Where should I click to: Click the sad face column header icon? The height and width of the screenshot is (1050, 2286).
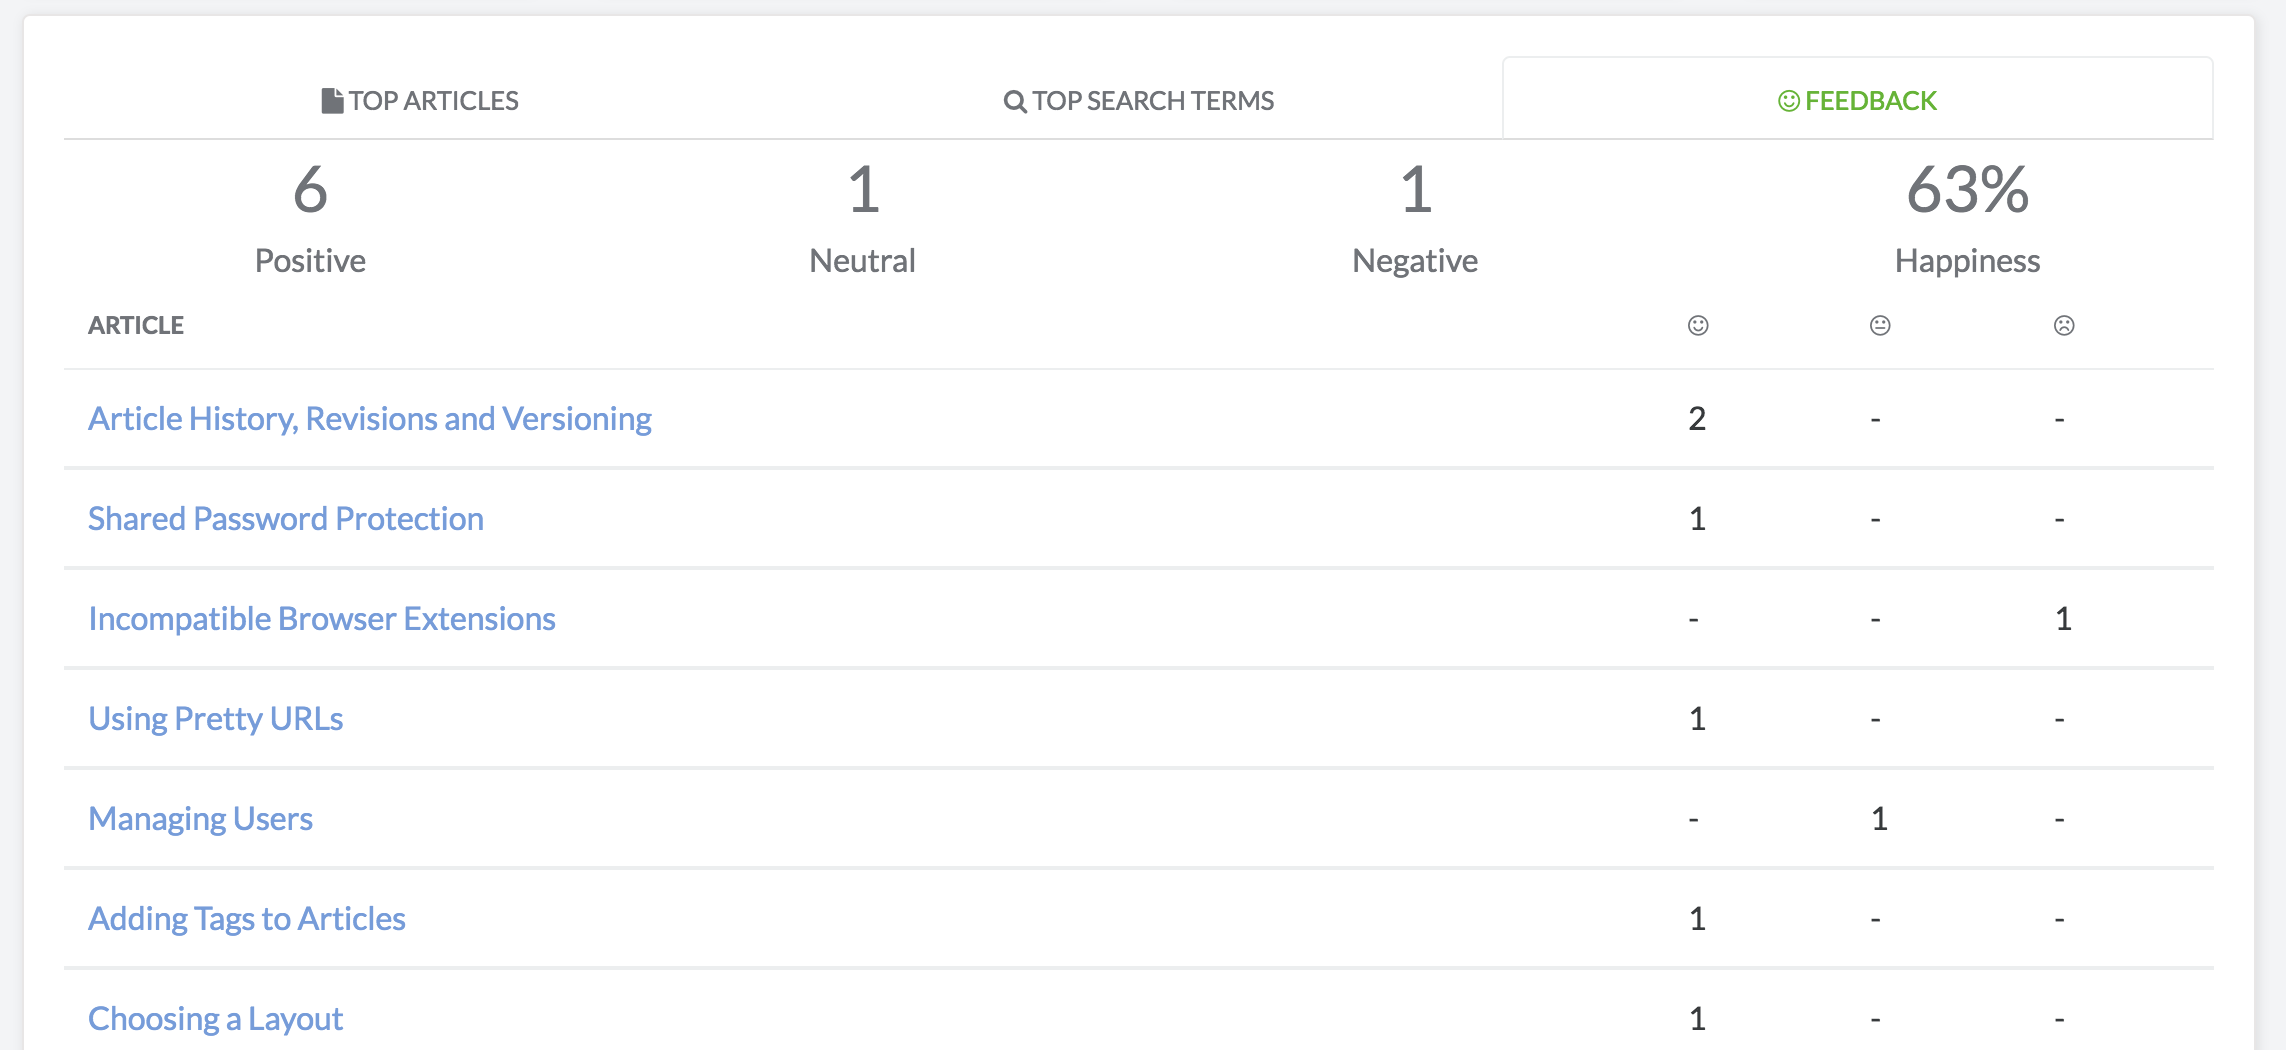click(x=2063, y=324)
